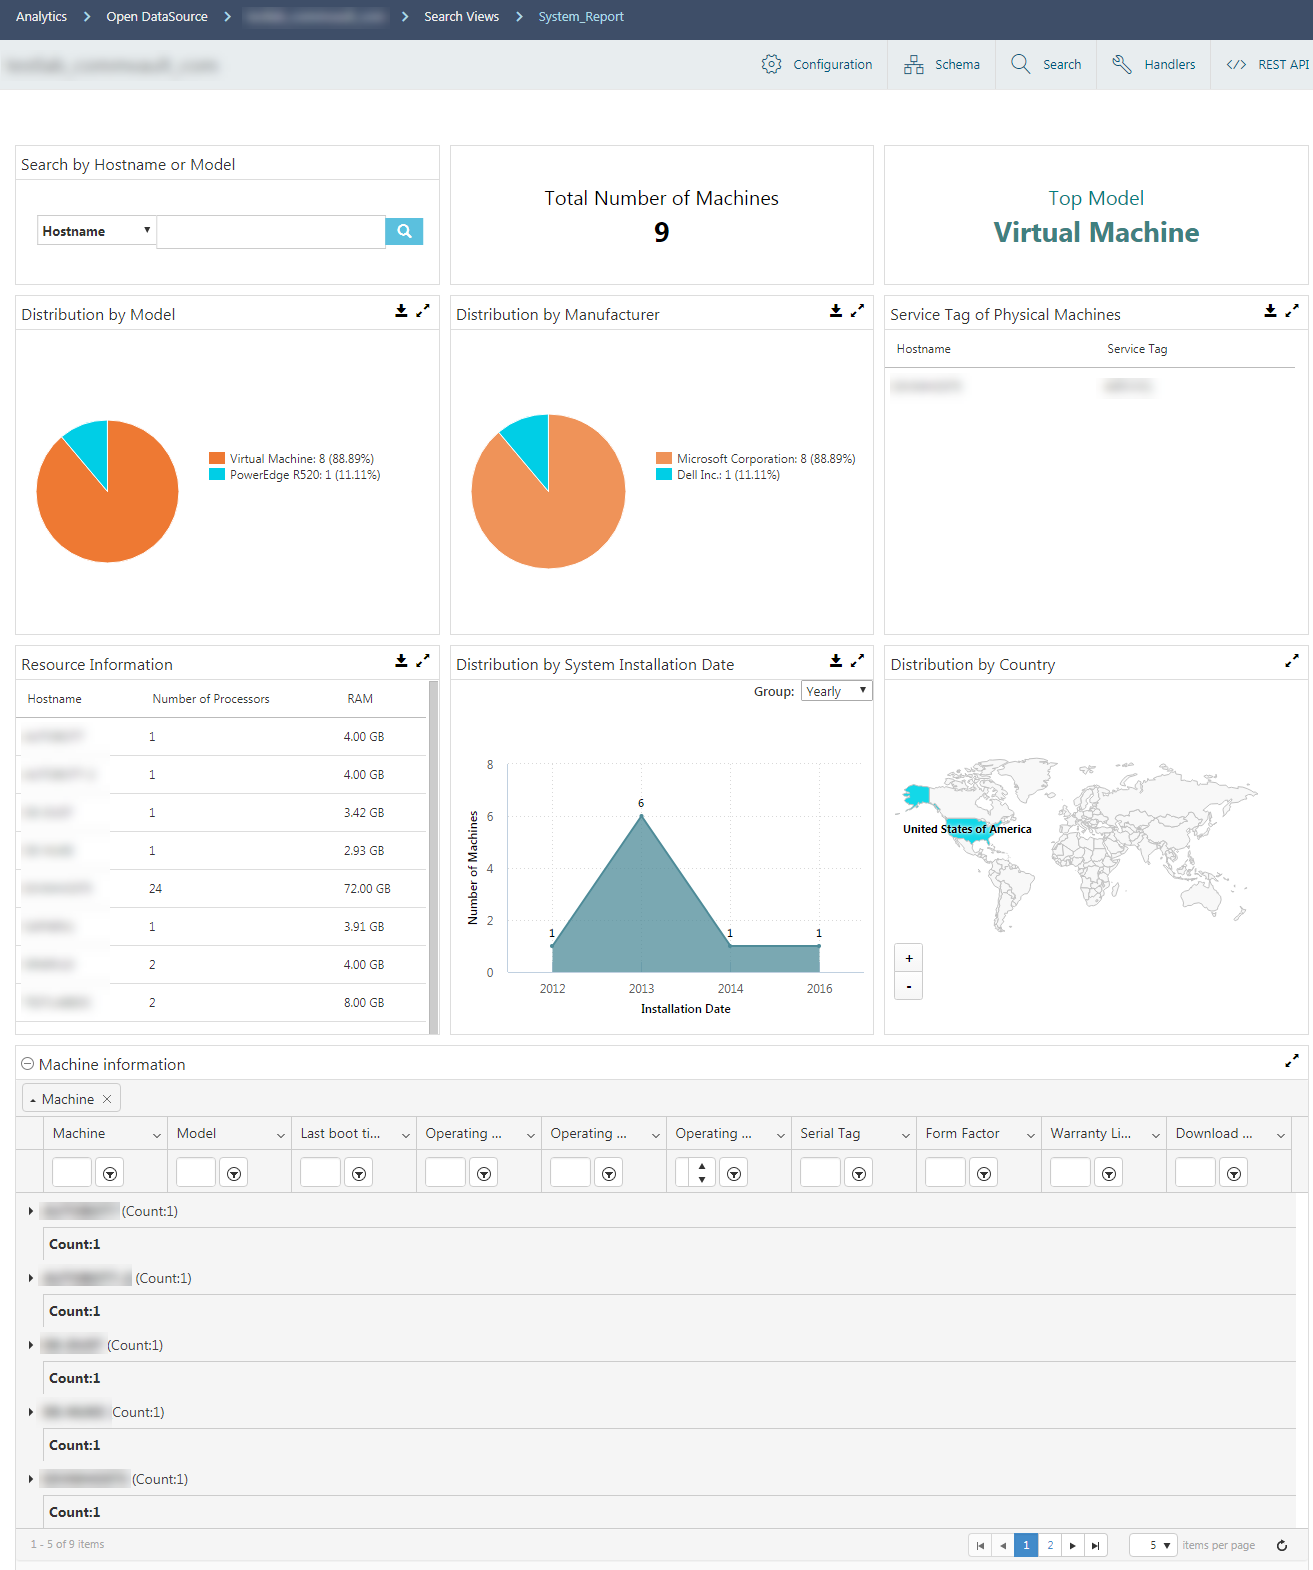Sort Resource Information by RAM header
Image resolution: width=1313 pixels, height=1570 pixels.
tap(360, 699)
